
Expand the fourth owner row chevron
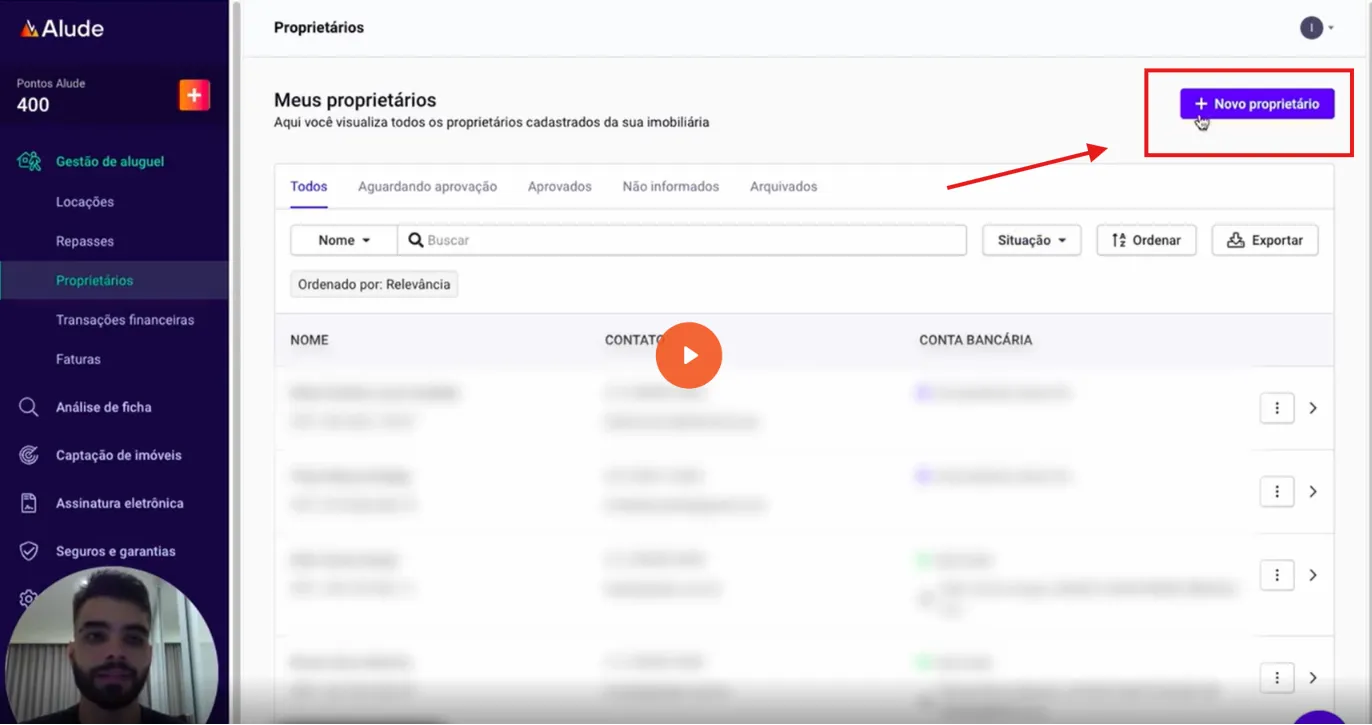tap(1313, 677)
